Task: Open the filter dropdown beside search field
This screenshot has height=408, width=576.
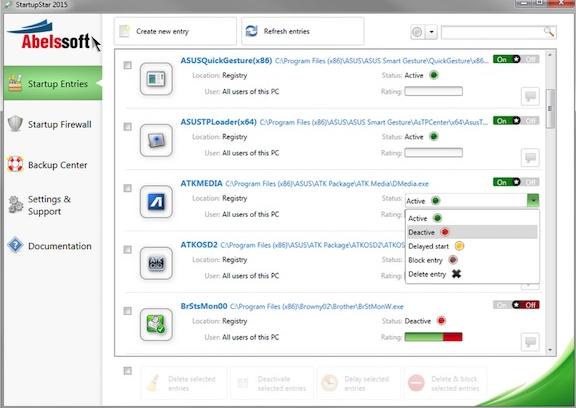Action: click(x=432, y=32)
